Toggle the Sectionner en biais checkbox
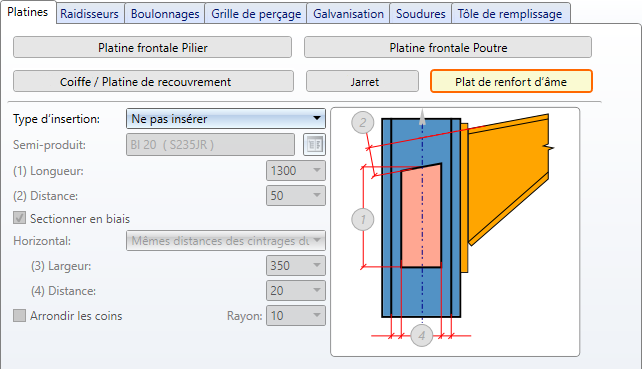Viewport: 642px width, 369px height. pyautogui.click(x=19, y=218)
